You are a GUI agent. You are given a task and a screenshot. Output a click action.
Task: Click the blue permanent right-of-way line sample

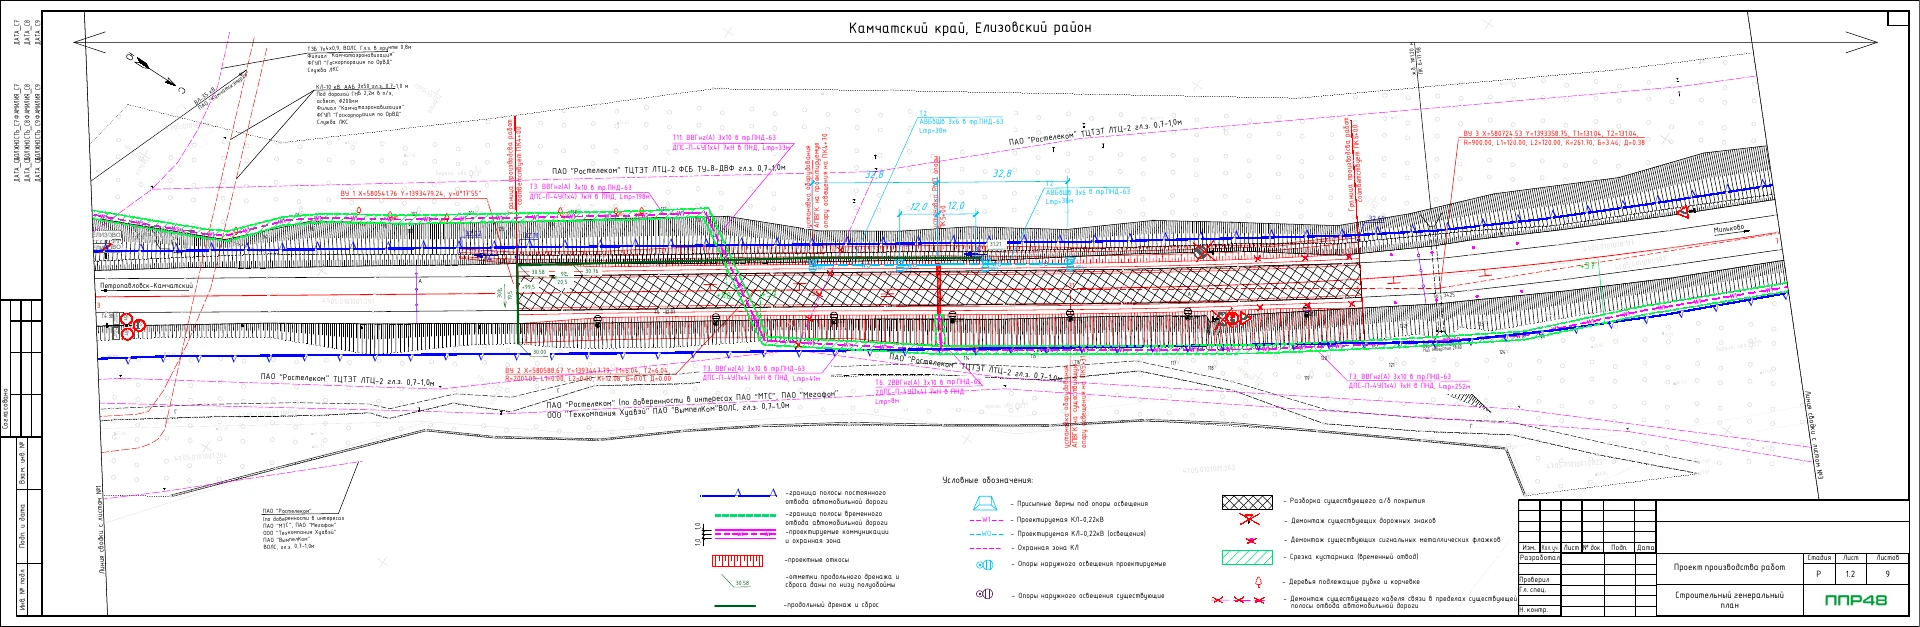click(738, 495)
